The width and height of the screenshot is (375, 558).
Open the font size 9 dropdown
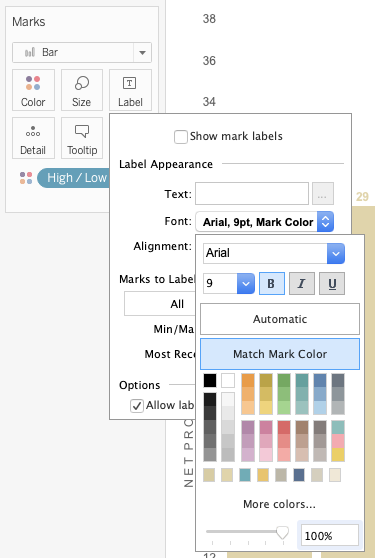229,284
